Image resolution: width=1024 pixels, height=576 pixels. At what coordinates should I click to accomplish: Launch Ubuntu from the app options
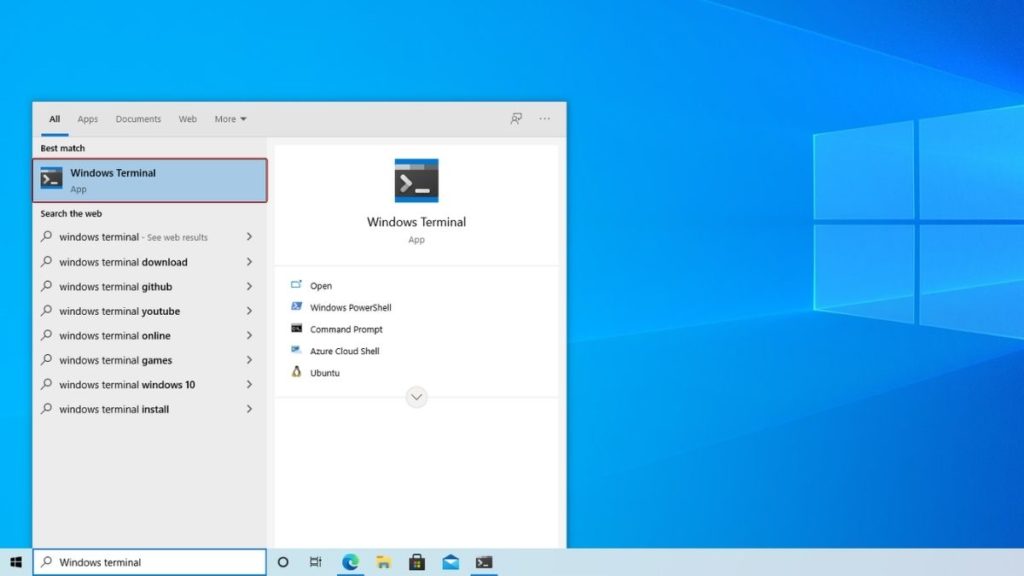coord(323,373)
